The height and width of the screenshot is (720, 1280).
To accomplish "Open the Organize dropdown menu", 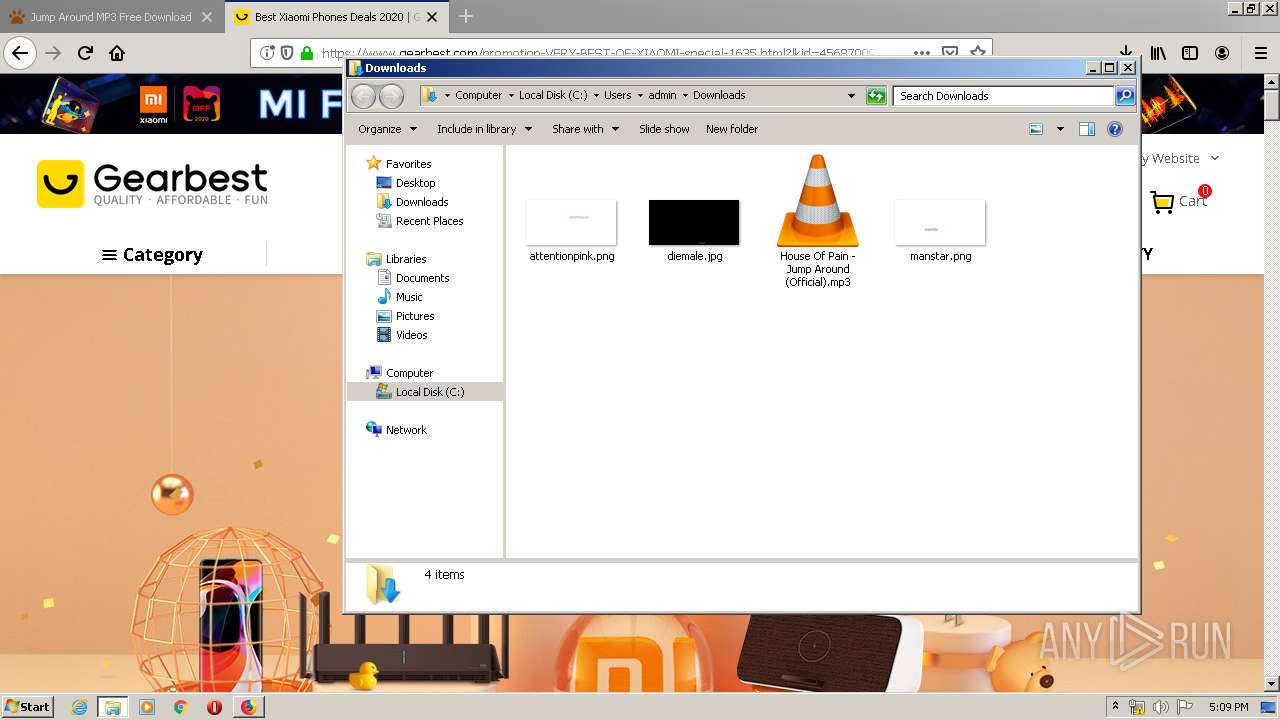I will coord(387,129).
